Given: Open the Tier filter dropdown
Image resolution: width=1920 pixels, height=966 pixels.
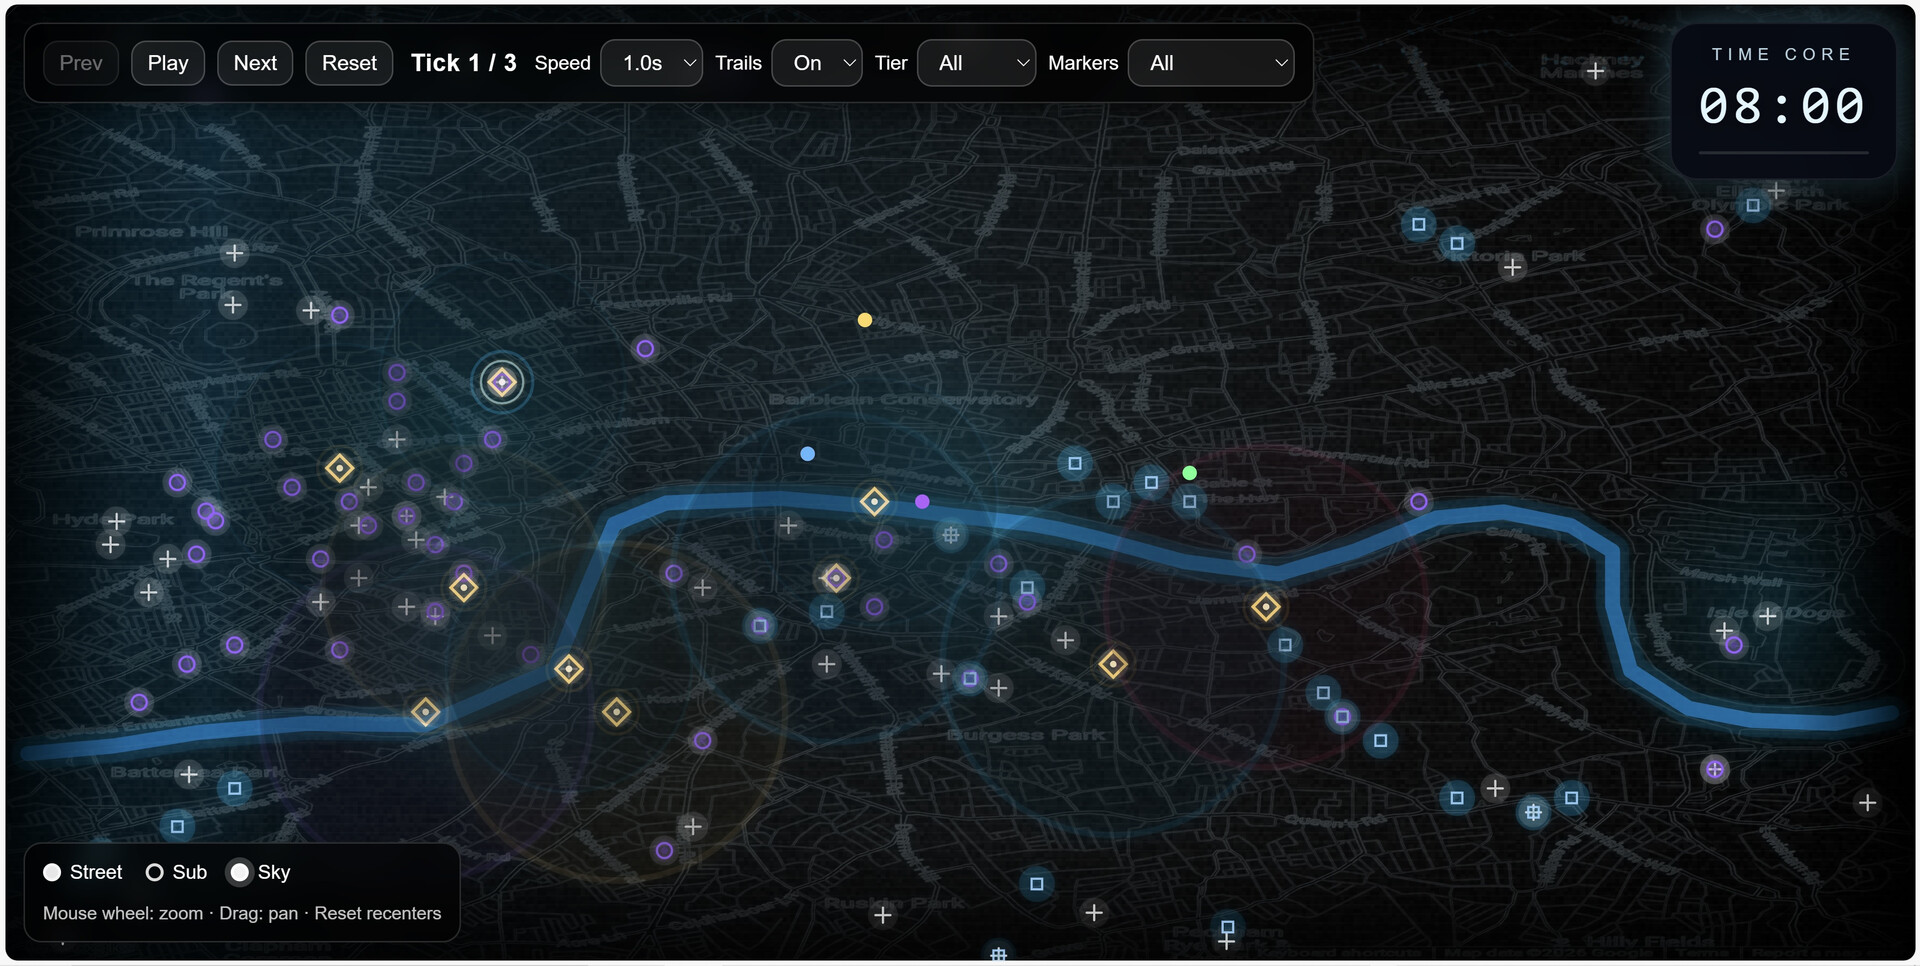Looking at the screenshot, I should 976,62.
